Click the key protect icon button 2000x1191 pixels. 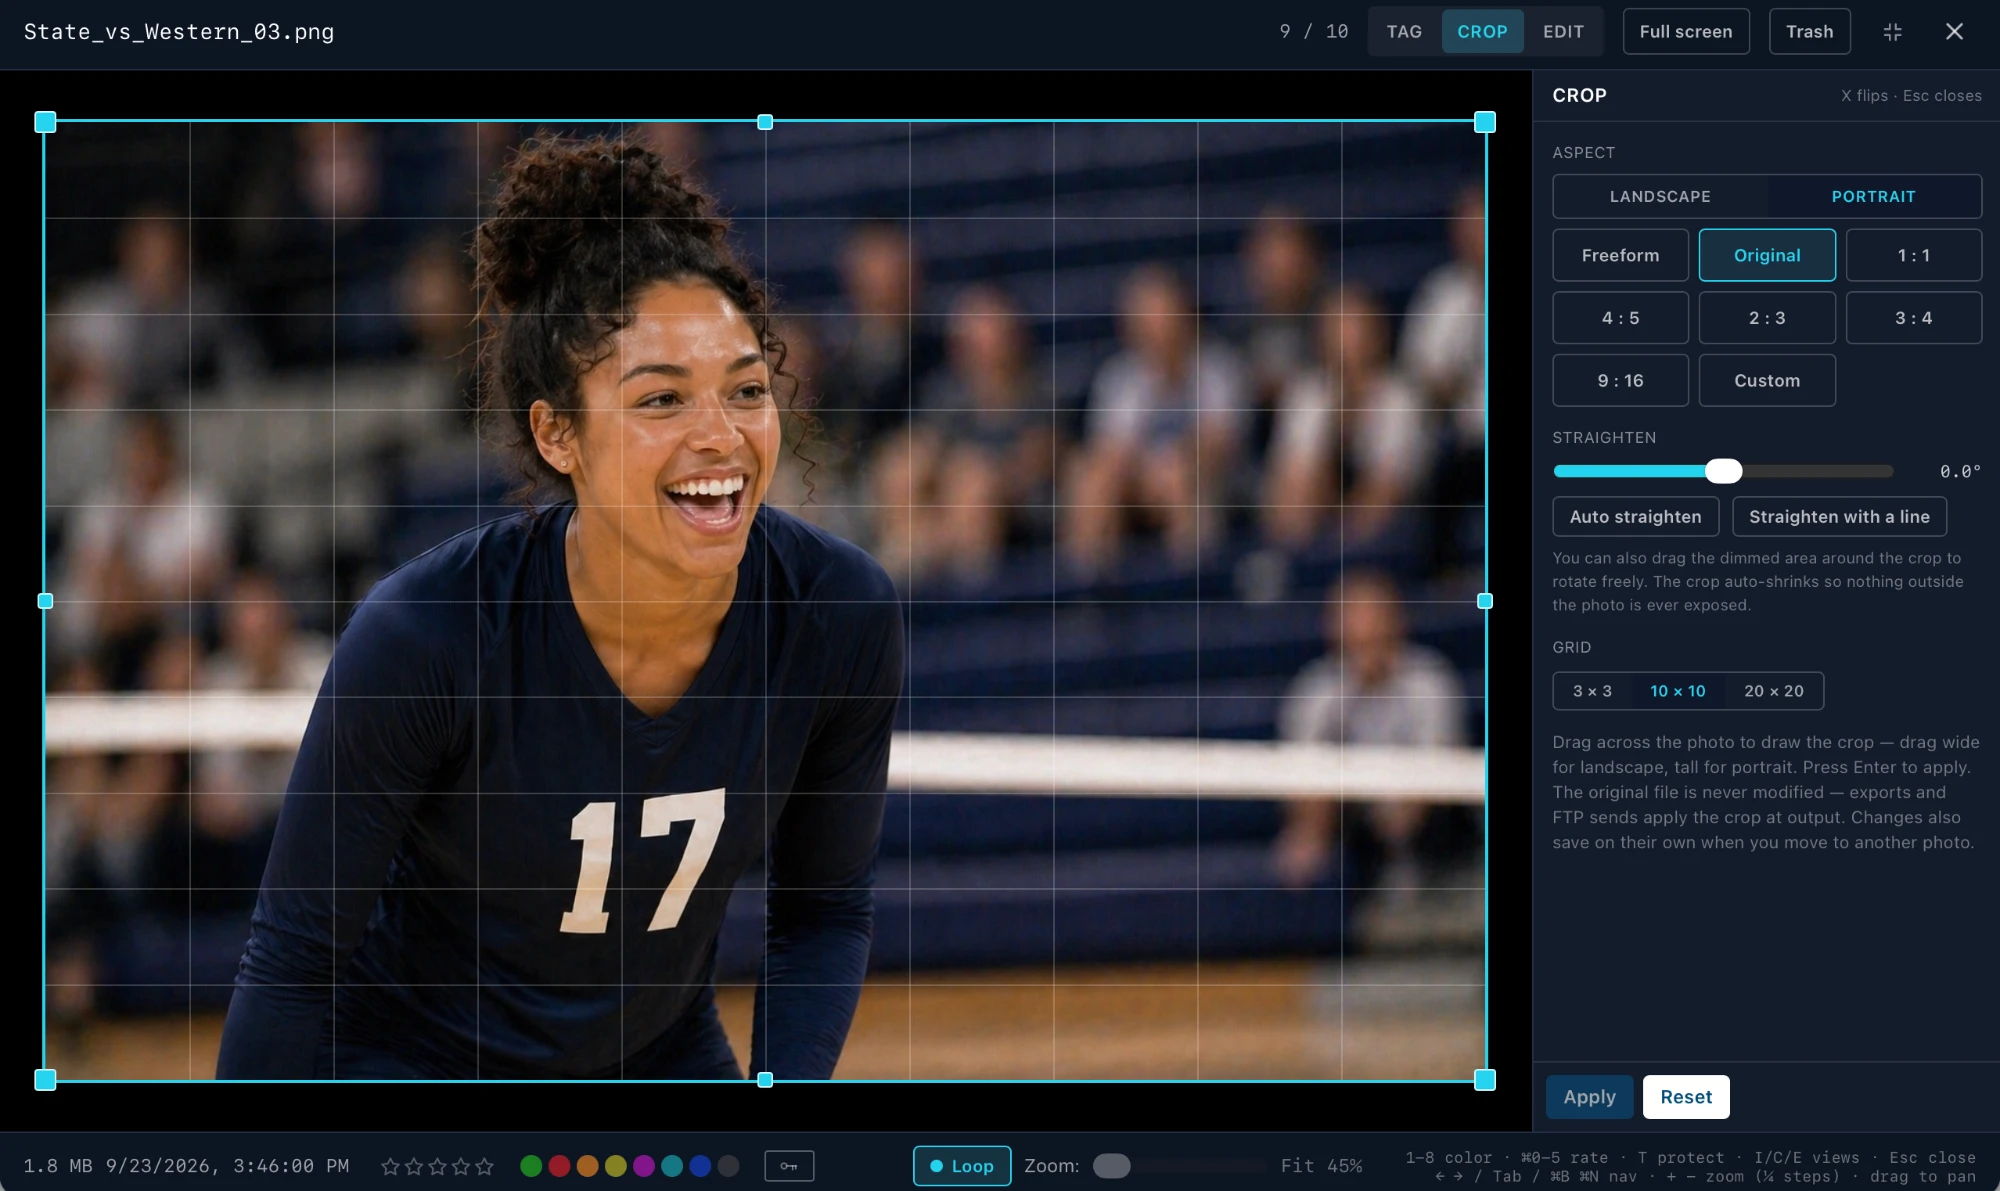(789, 1166)
